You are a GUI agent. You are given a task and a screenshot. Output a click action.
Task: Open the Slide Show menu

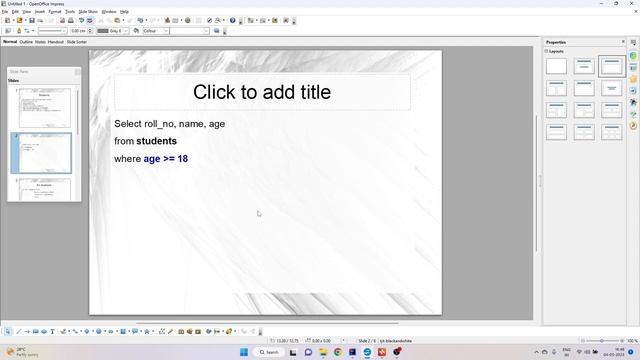(88, 12)
